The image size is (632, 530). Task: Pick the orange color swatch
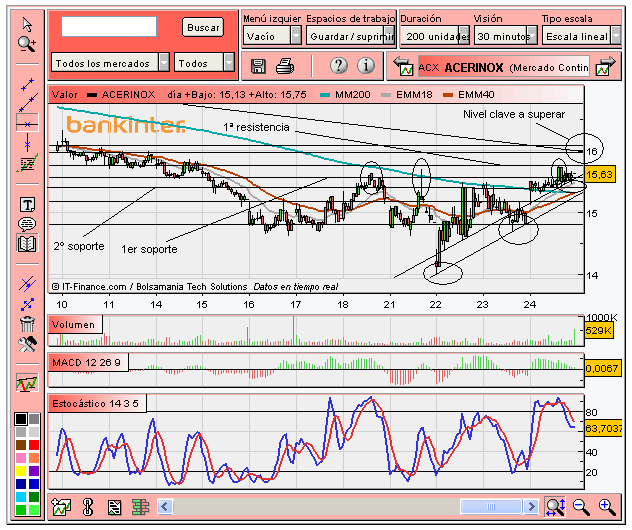pyautogui.click(x=34, y=458)
